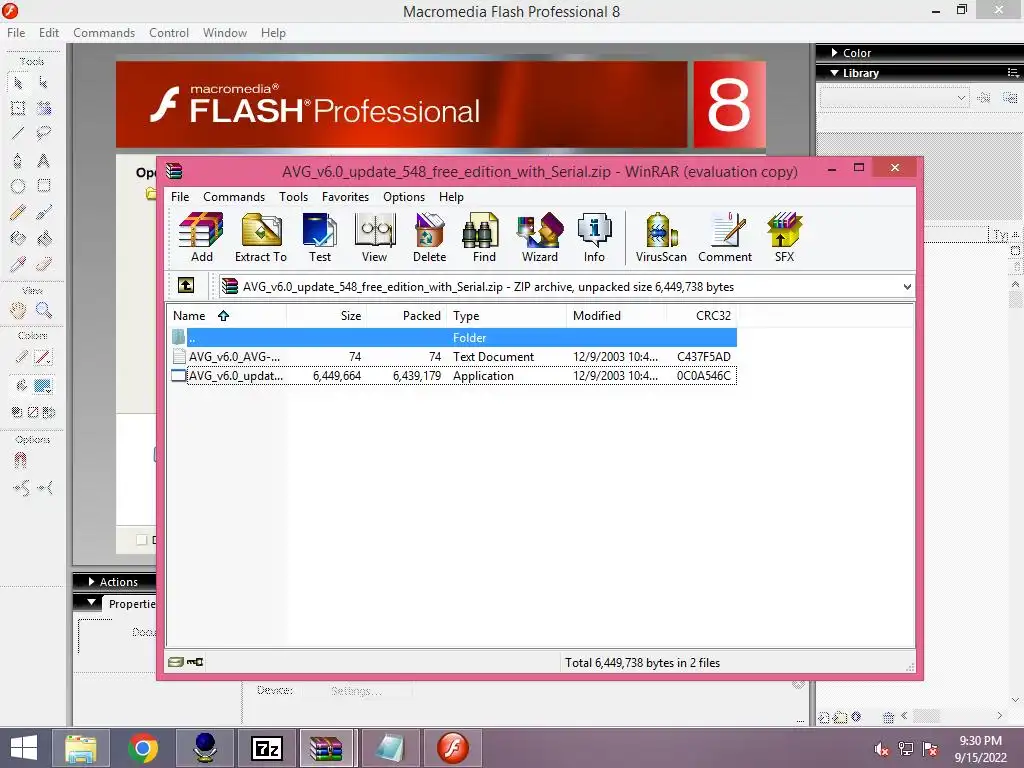Open the Library panel options menu
This screenshot has width=1024, height=768.
point(1013,72)
